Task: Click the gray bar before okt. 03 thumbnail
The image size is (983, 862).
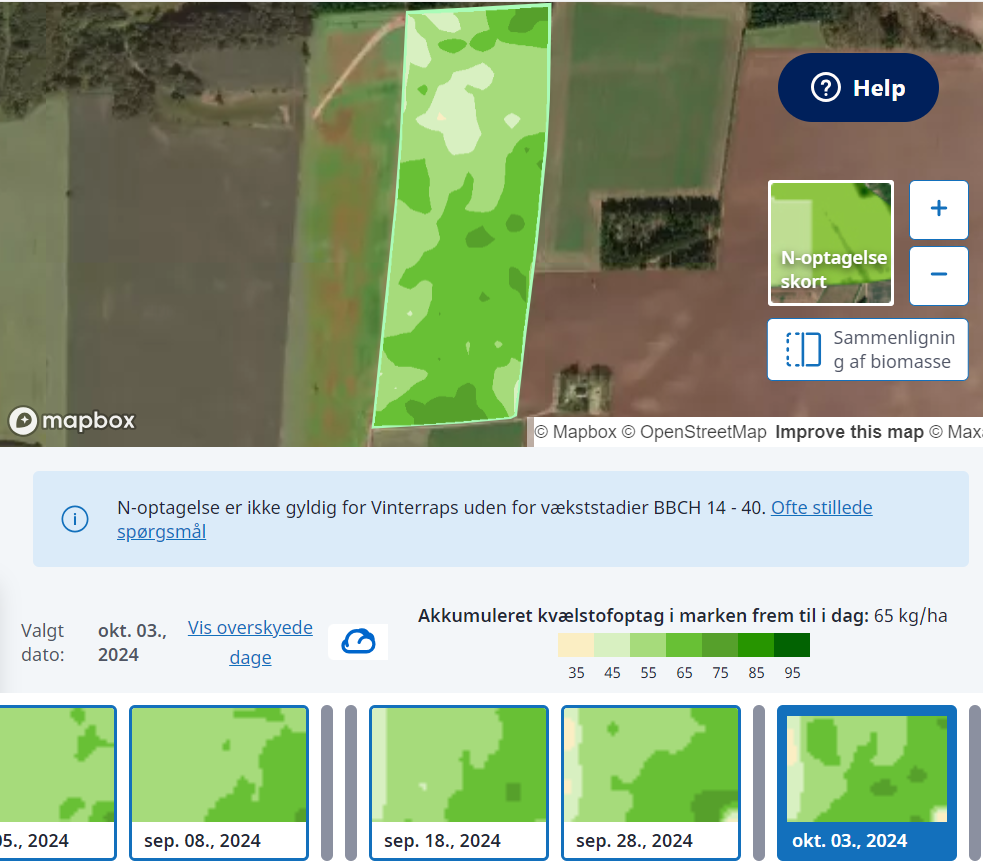Action: point(758,782)
